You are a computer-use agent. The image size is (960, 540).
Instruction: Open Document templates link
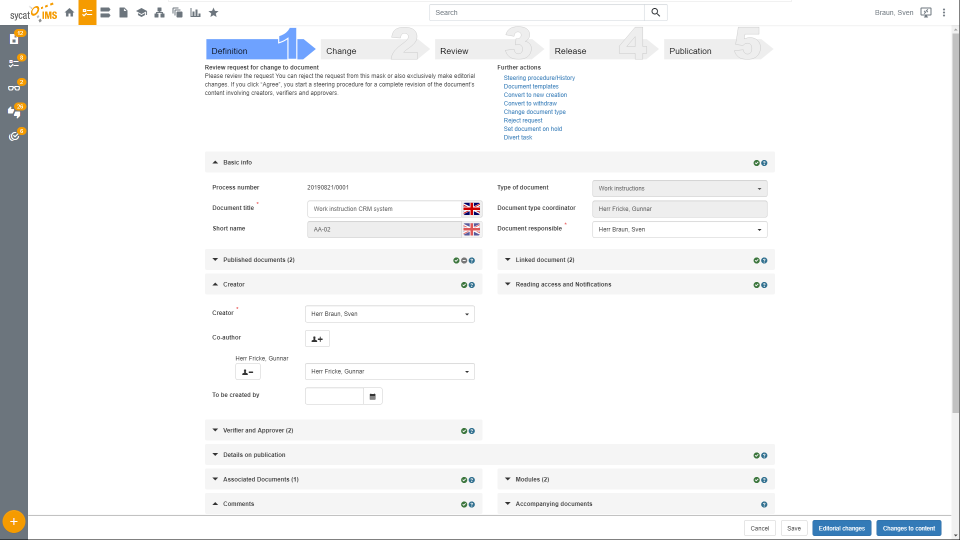click(531, 86)
